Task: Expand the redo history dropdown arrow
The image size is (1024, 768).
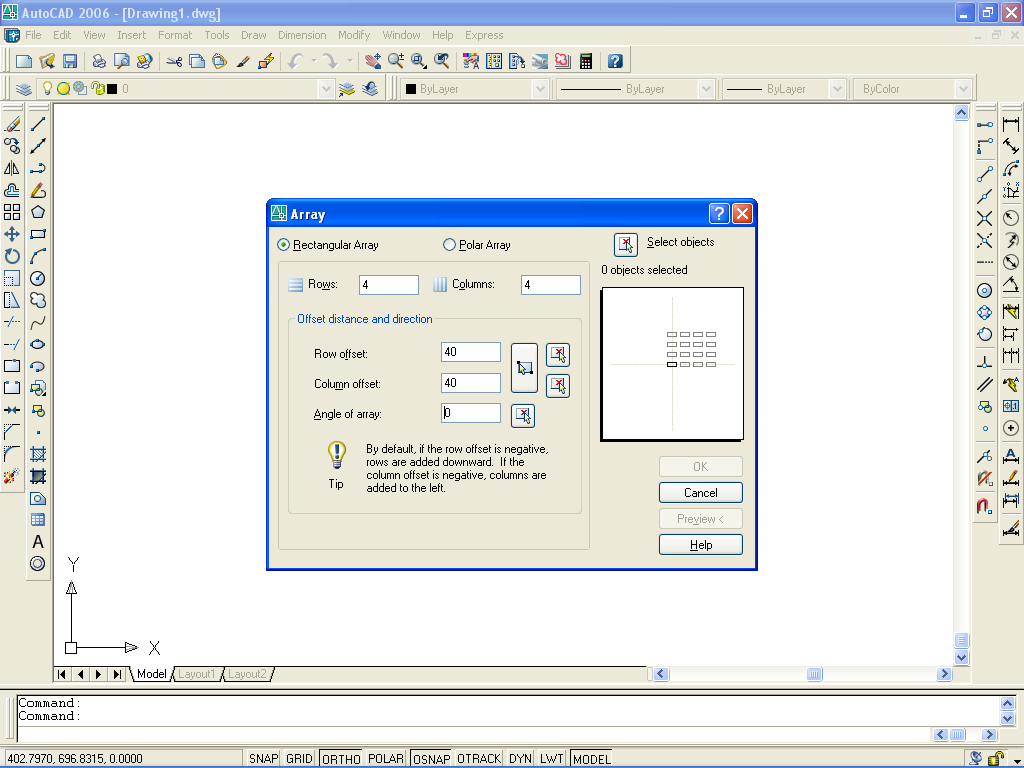Action: [x=350, y=61]
